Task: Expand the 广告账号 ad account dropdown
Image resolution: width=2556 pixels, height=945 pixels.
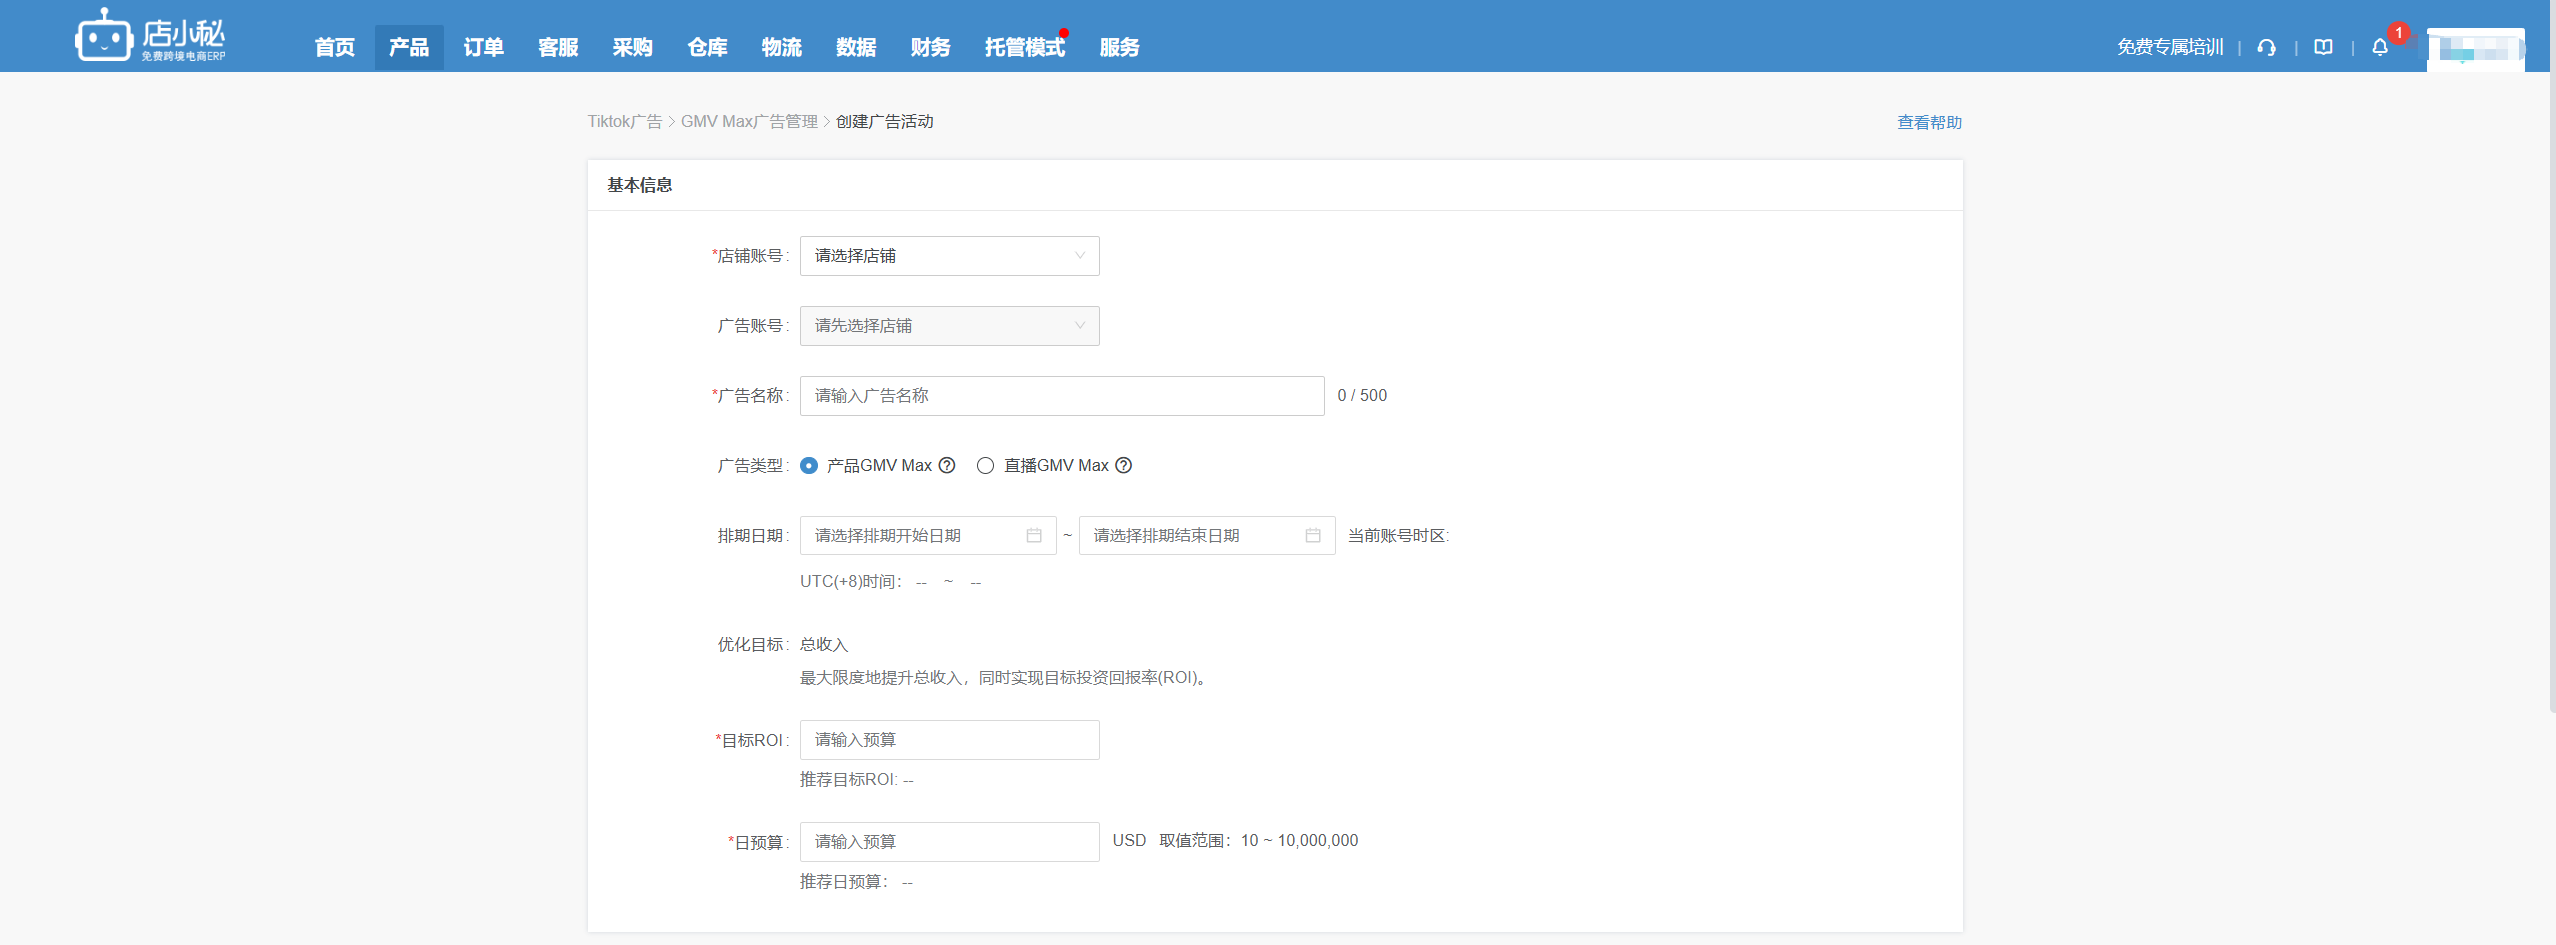Action: coord(949,326)
